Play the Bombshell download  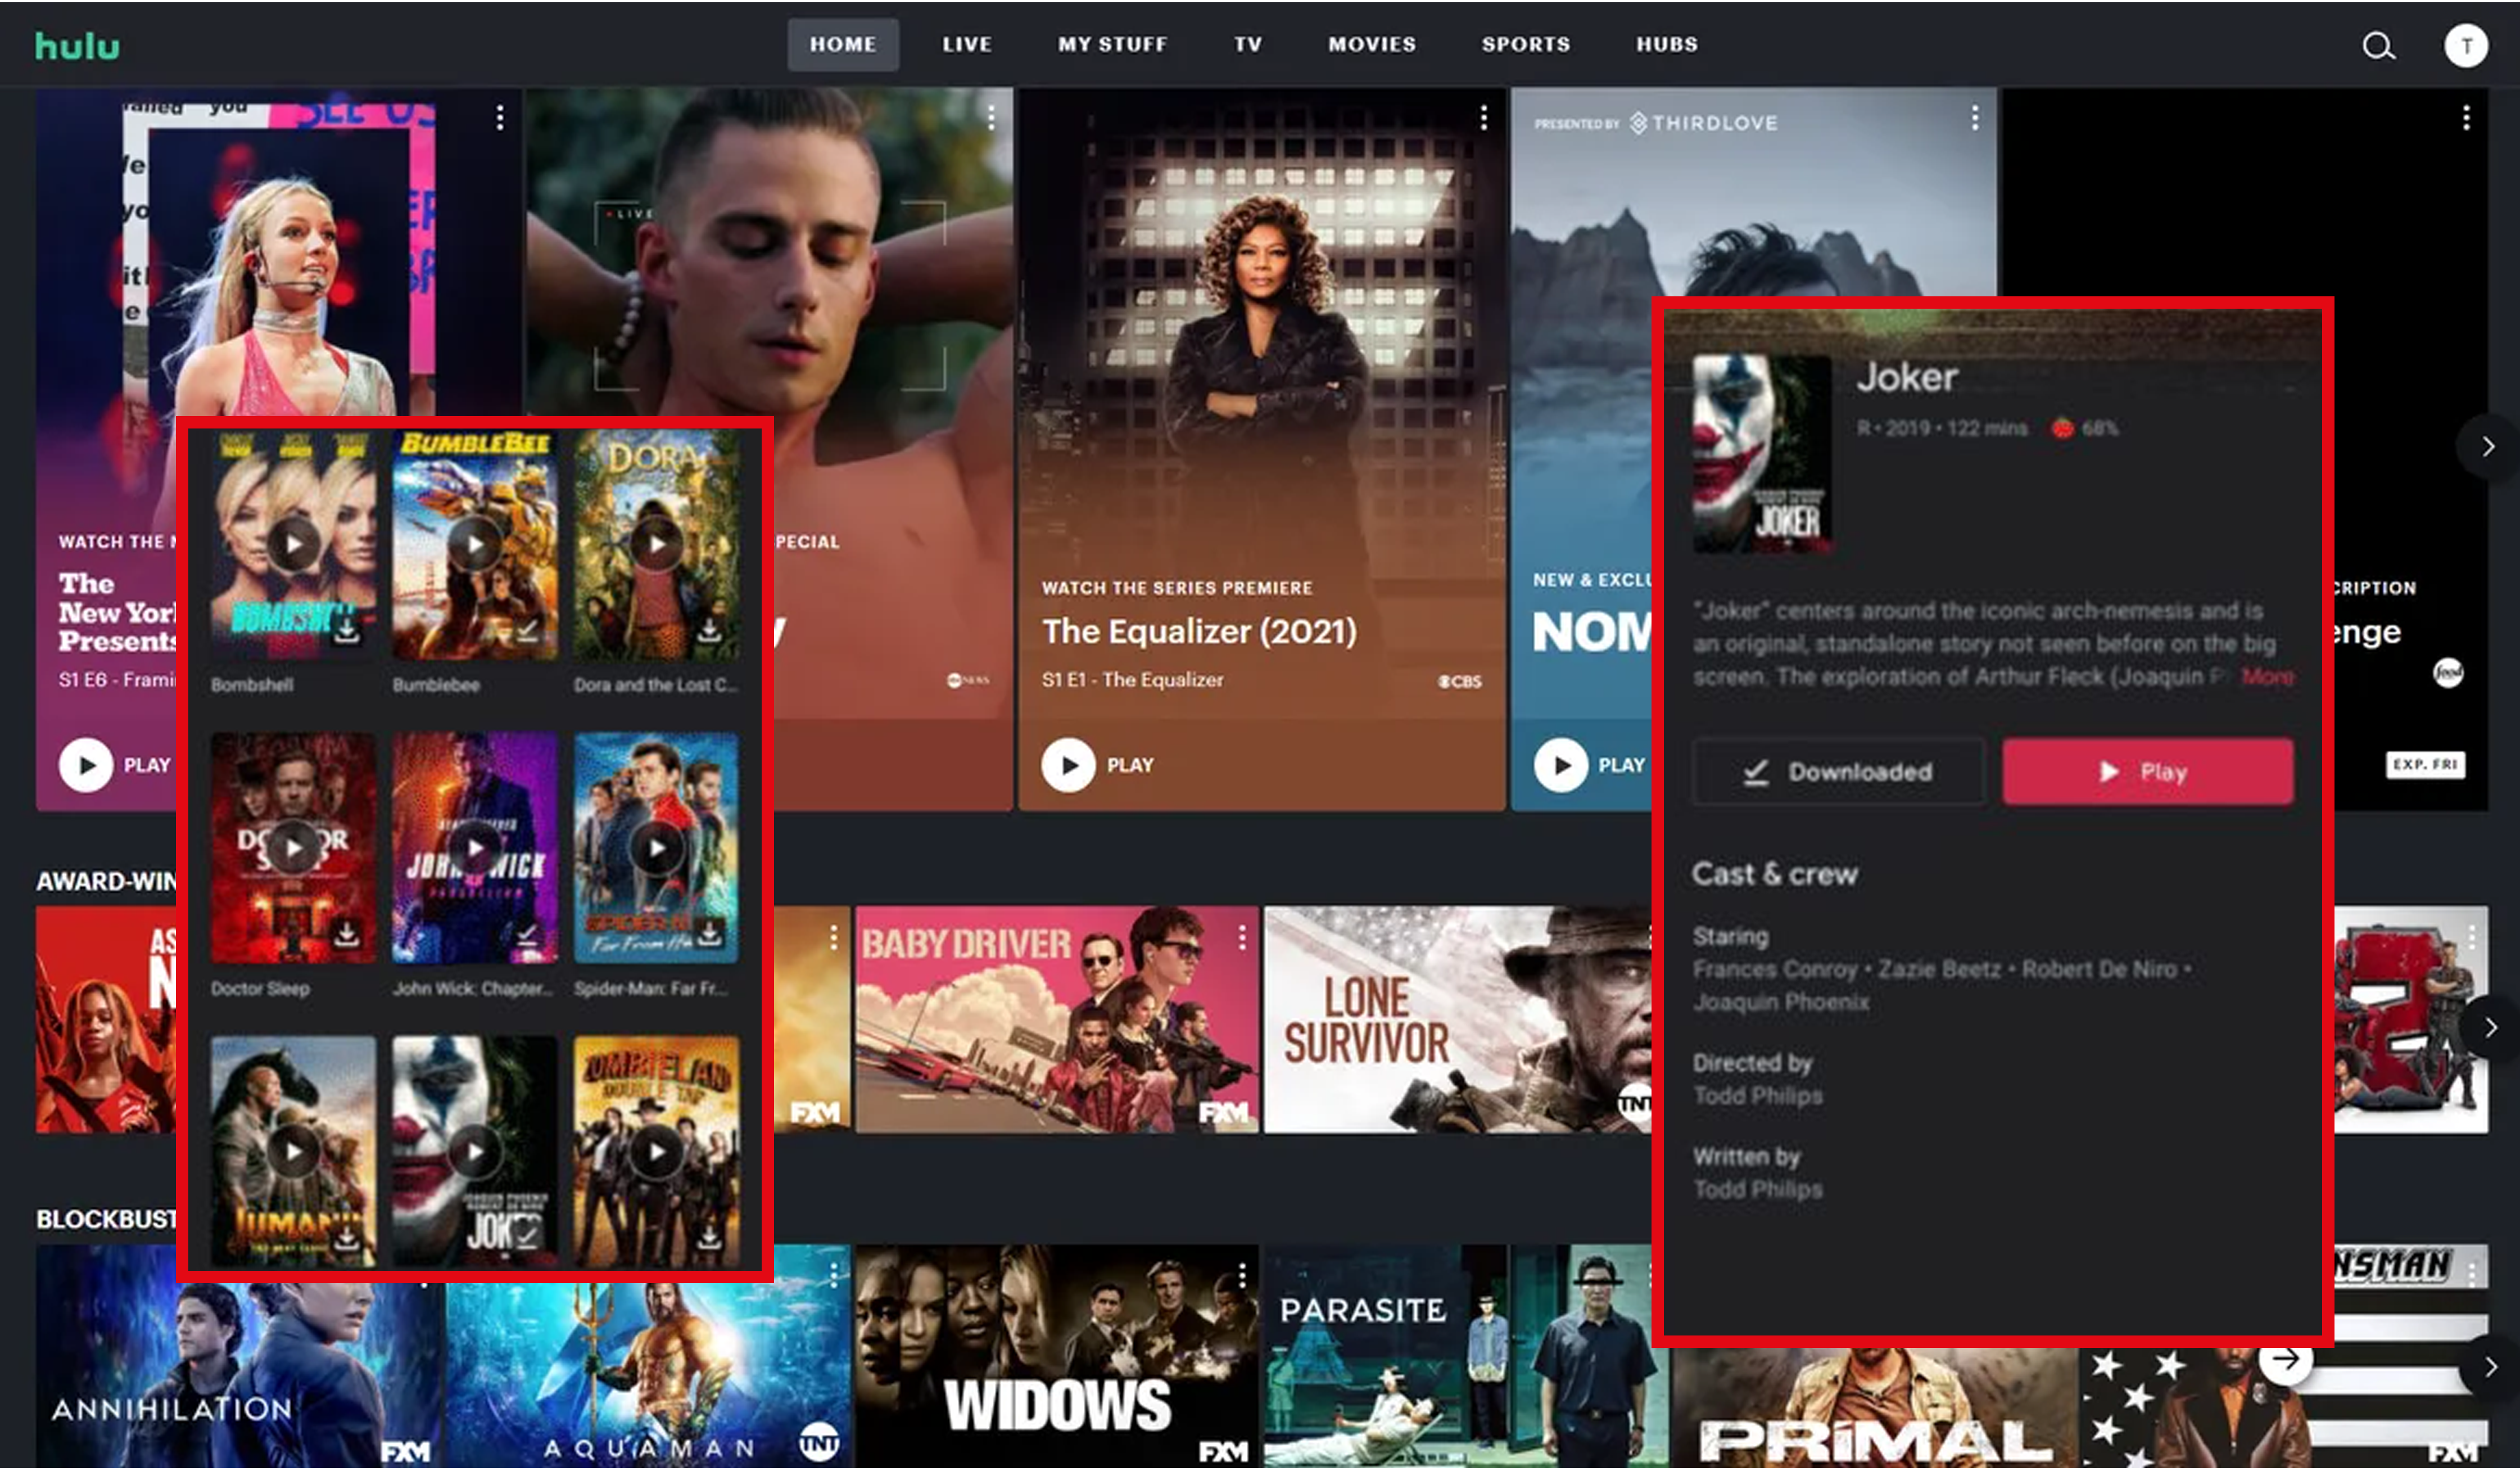[x=293, y=544]
